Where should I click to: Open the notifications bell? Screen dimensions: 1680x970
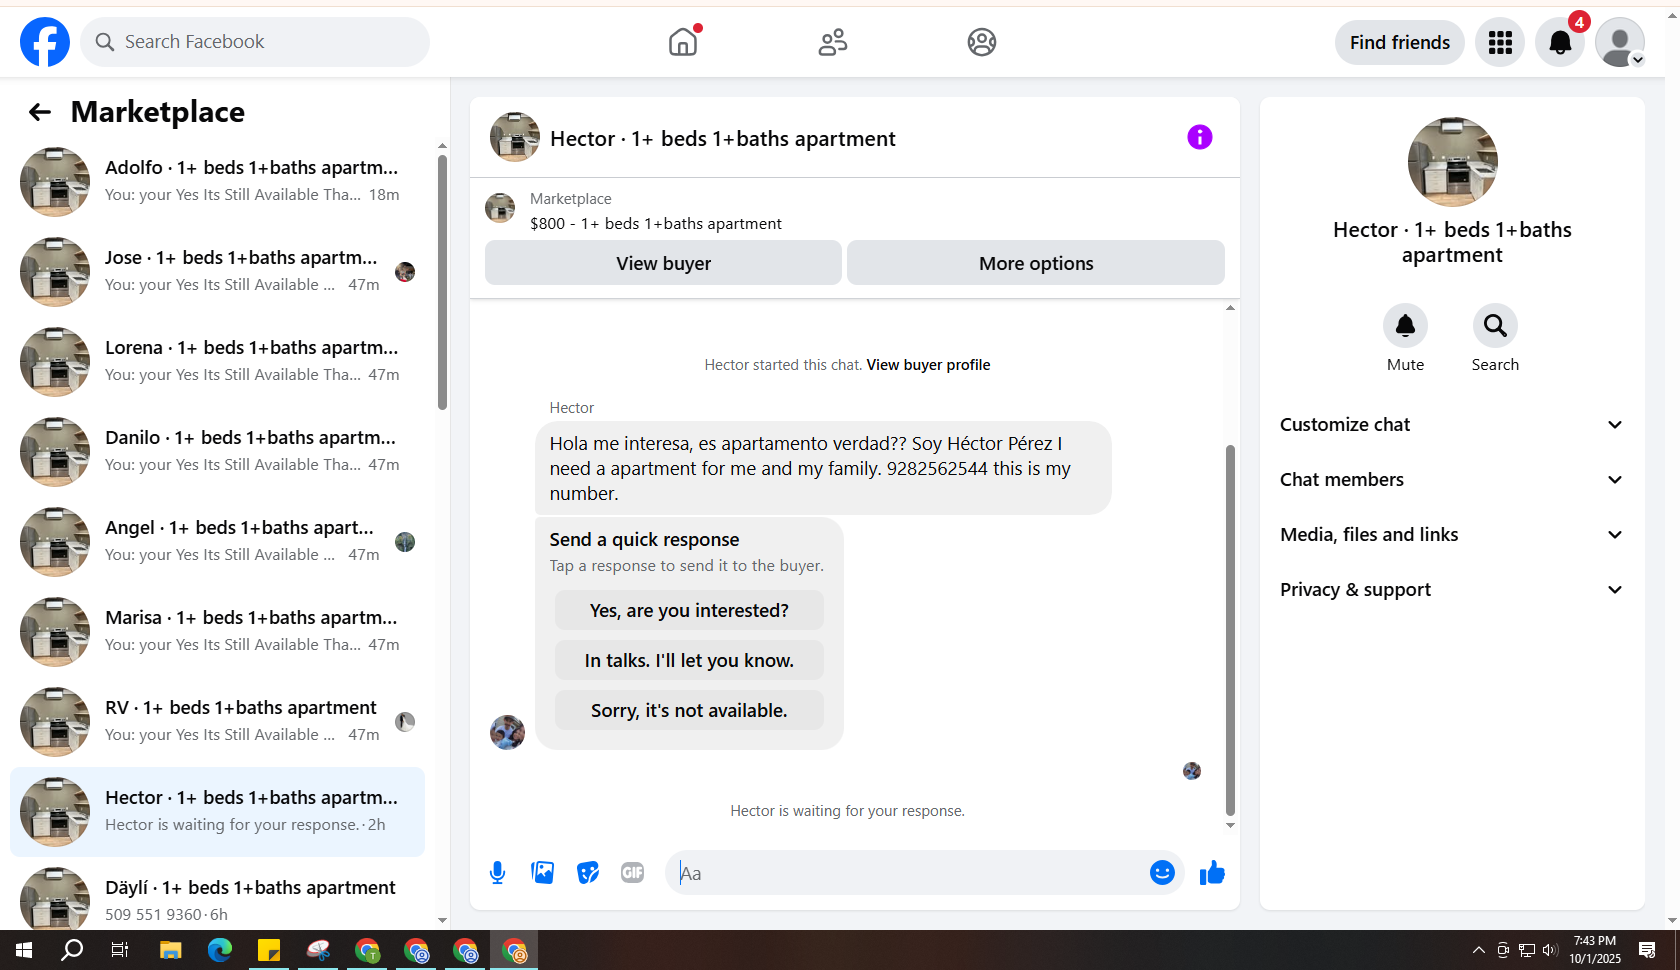(x=1560, y=42)
